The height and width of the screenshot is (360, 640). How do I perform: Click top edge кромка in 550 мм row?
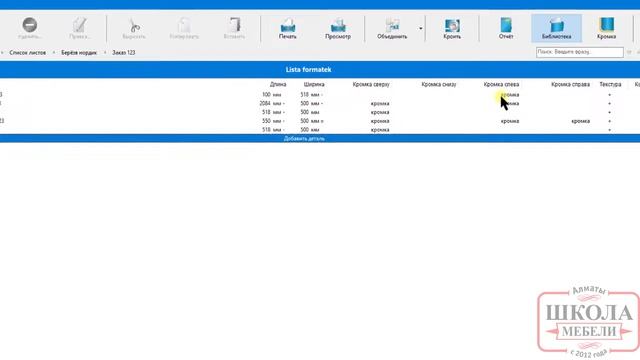(x=380, y=121)
